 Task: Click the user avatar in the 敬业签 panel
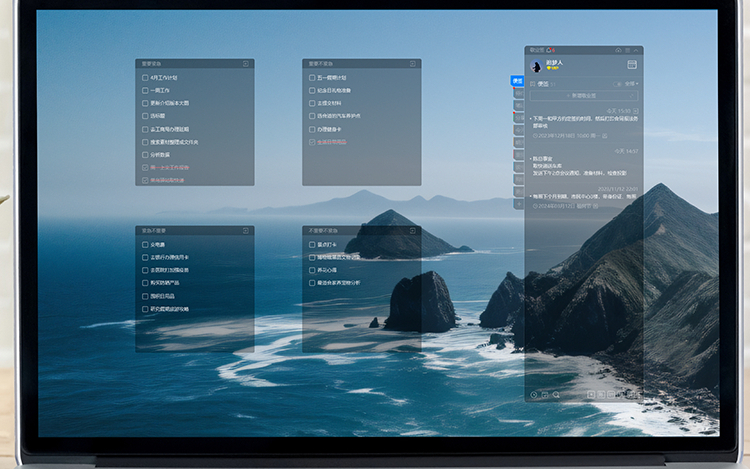tap(536, 66)
